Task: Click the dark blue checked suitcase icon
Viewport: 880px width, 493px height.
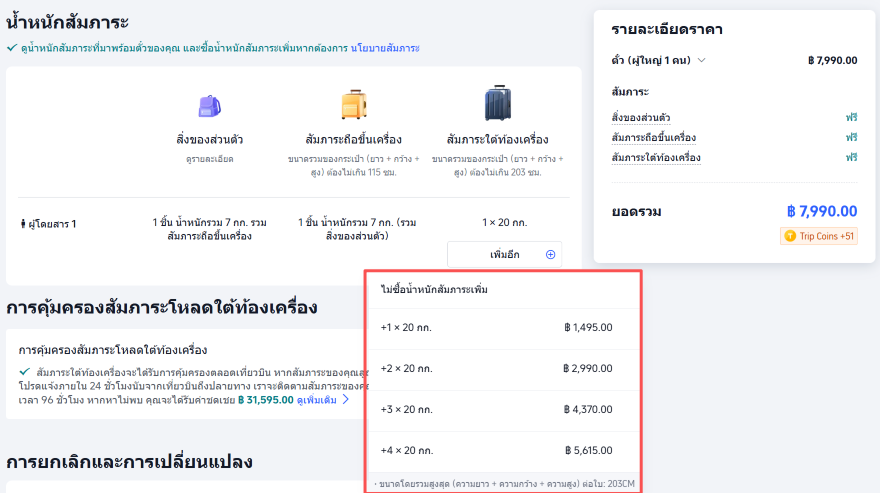Action: [498, 103]
